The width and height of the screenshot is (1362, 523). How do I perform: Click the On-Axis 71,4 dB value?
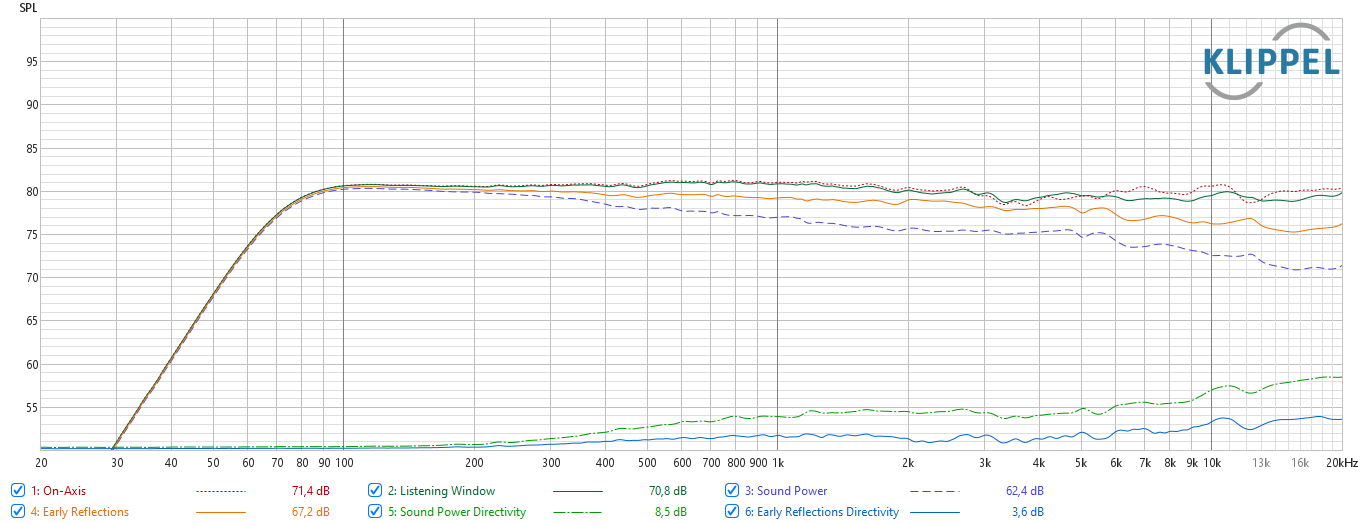pos(309,491)
